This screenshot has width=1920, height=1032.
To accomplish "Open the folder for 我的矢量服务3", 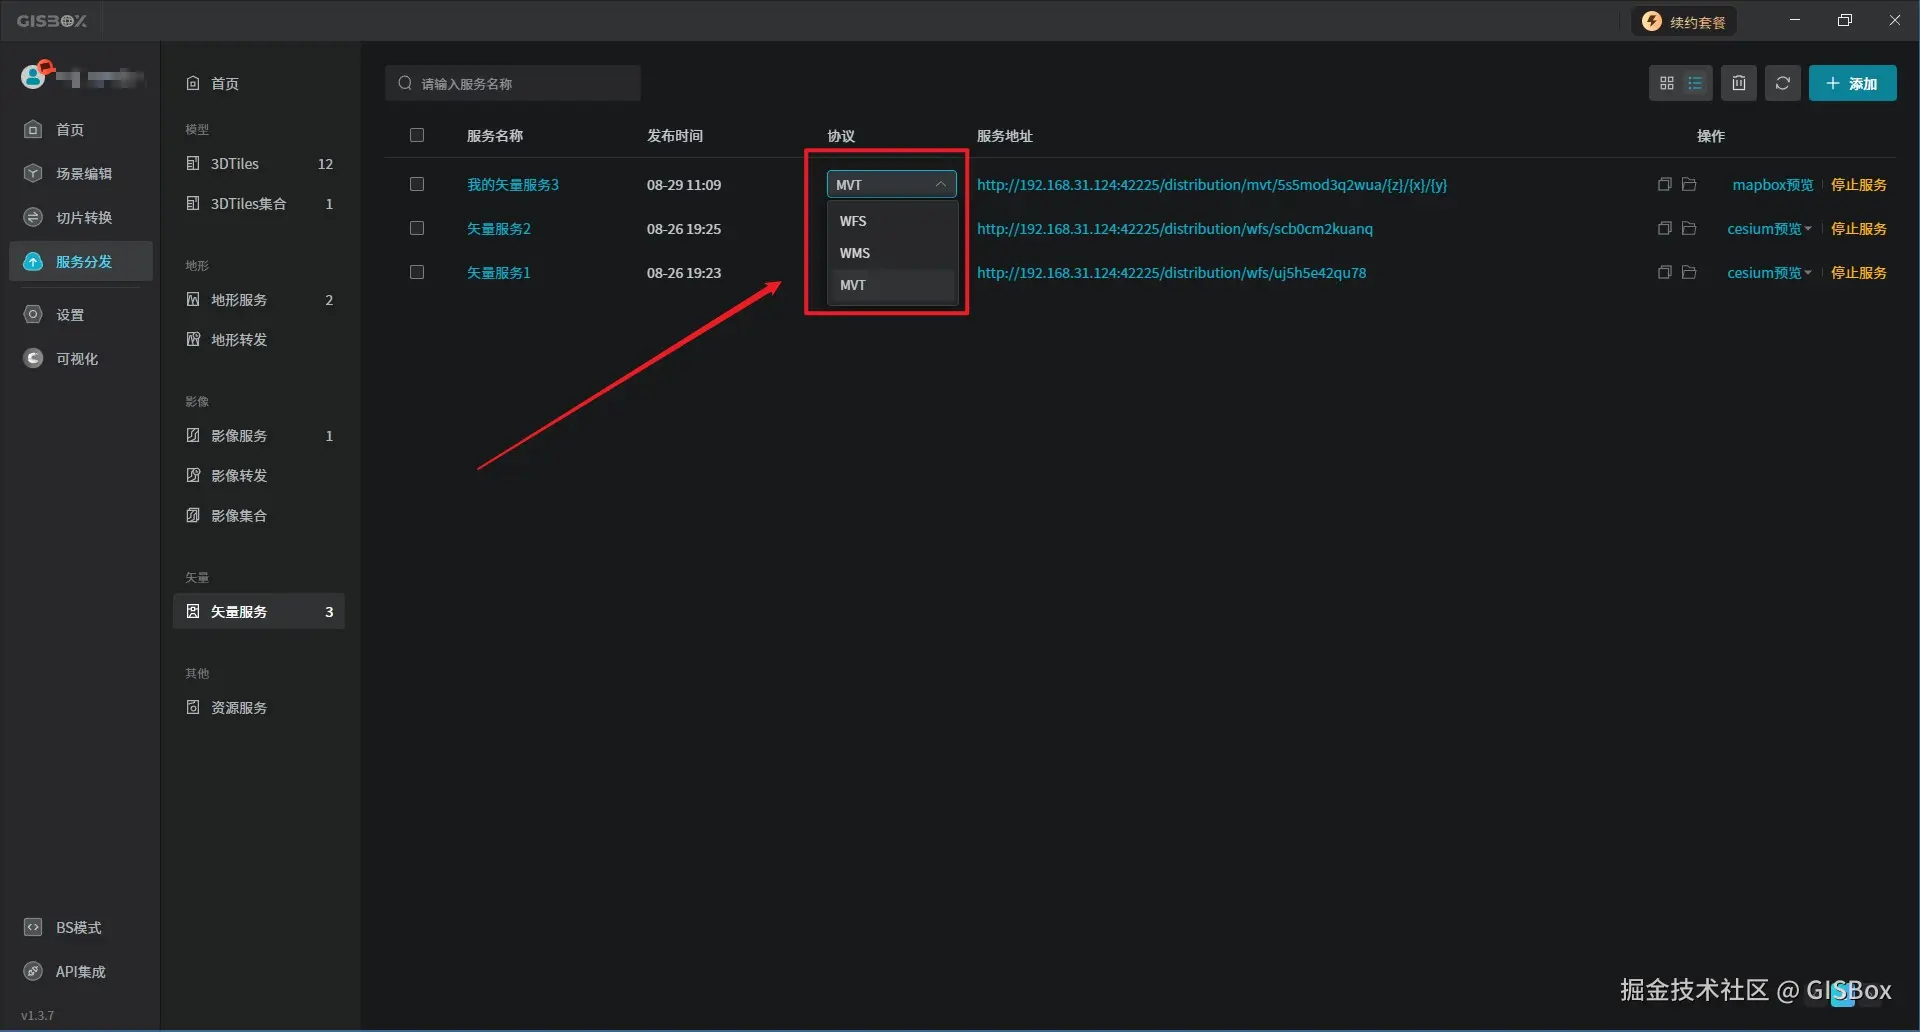I will 1689,185.
